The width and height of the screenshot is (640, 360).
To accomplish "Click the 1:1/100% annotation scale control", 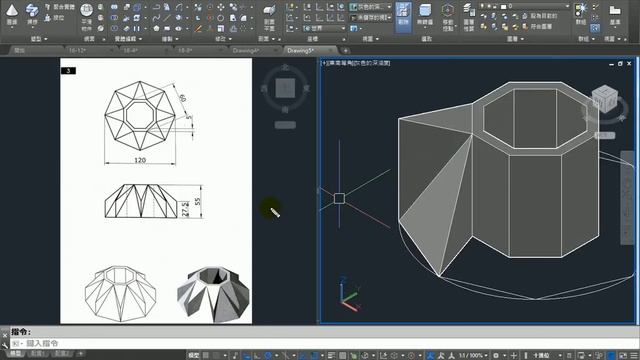I will click(473, 356).
